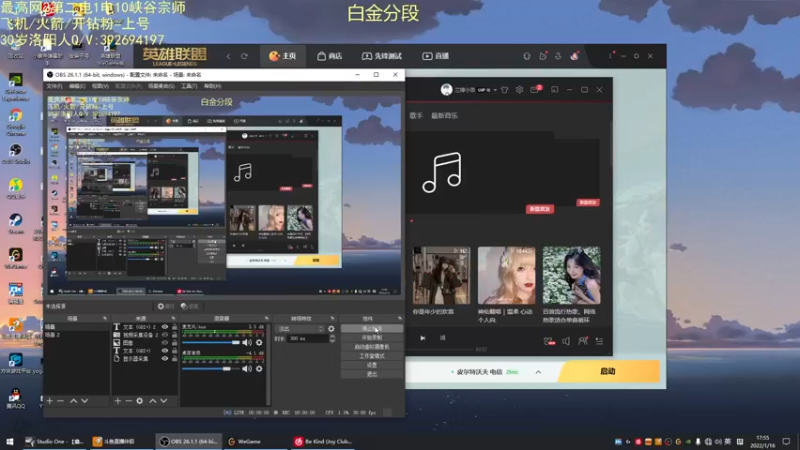
Task: Toggle lock on 文本 (GDI+) 2 source
Action: point(174,327)
